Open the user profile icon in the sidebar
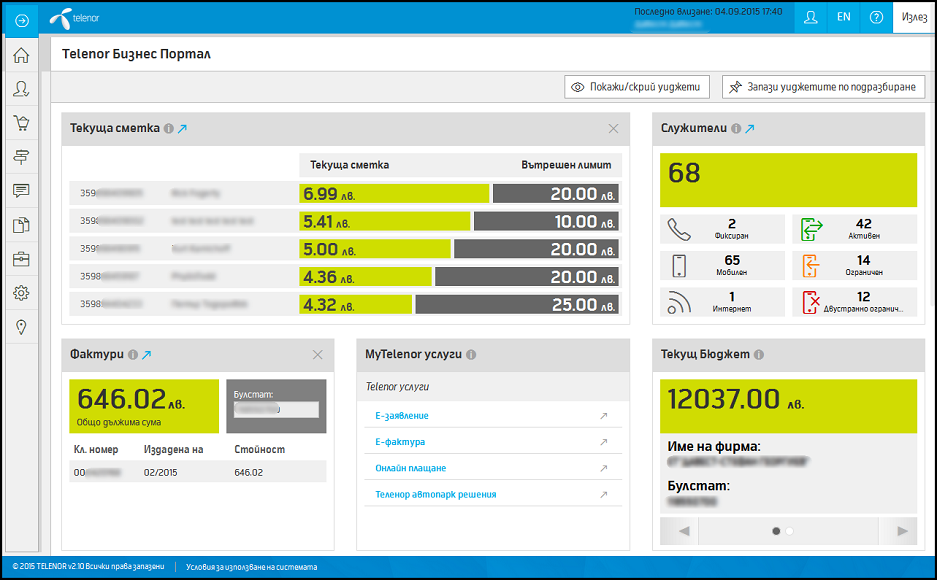The image size is (937, 580). (x=22, y=89)
